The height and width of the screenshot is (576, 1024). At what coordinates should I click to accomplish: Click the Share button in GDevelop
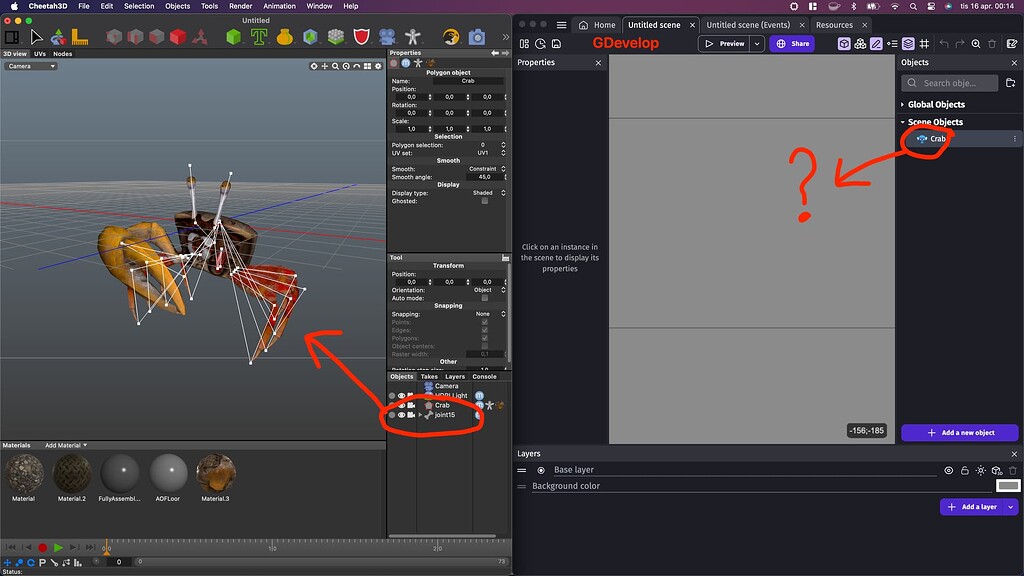(x=792, y=43)
